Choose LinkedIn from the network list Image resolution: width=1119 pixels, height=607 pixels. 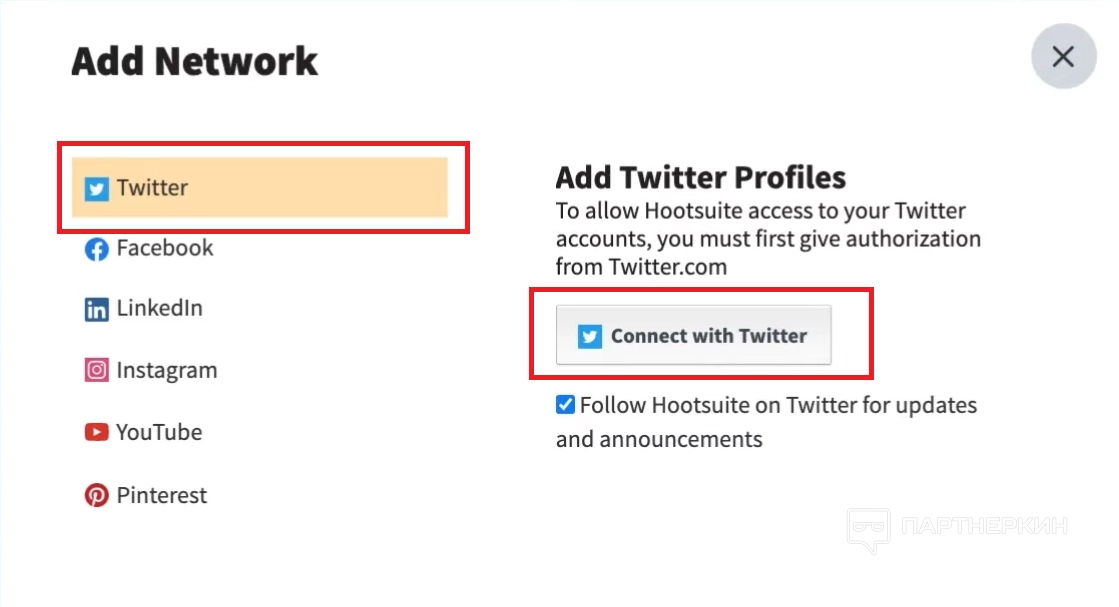[159, 308]
